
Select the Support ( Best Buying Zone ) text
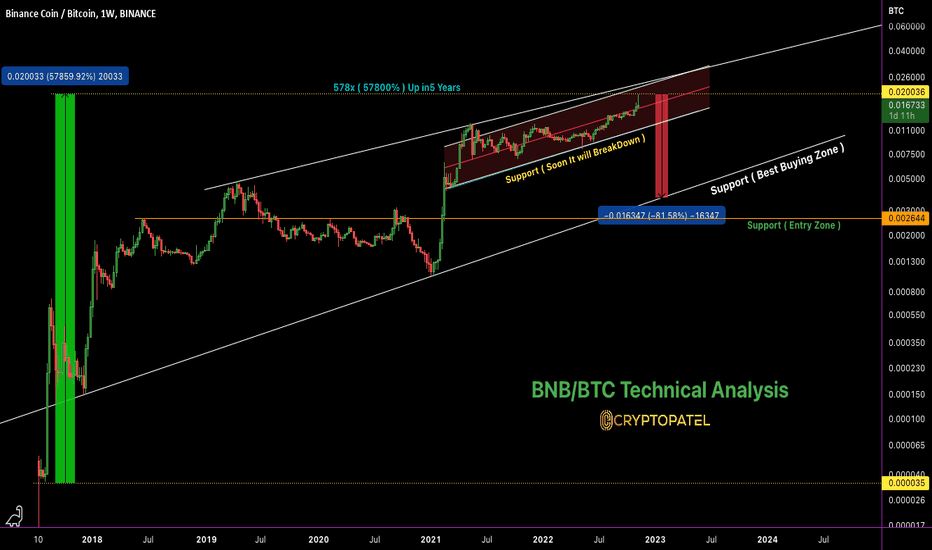pyautogui.click(x=777, y=169)
